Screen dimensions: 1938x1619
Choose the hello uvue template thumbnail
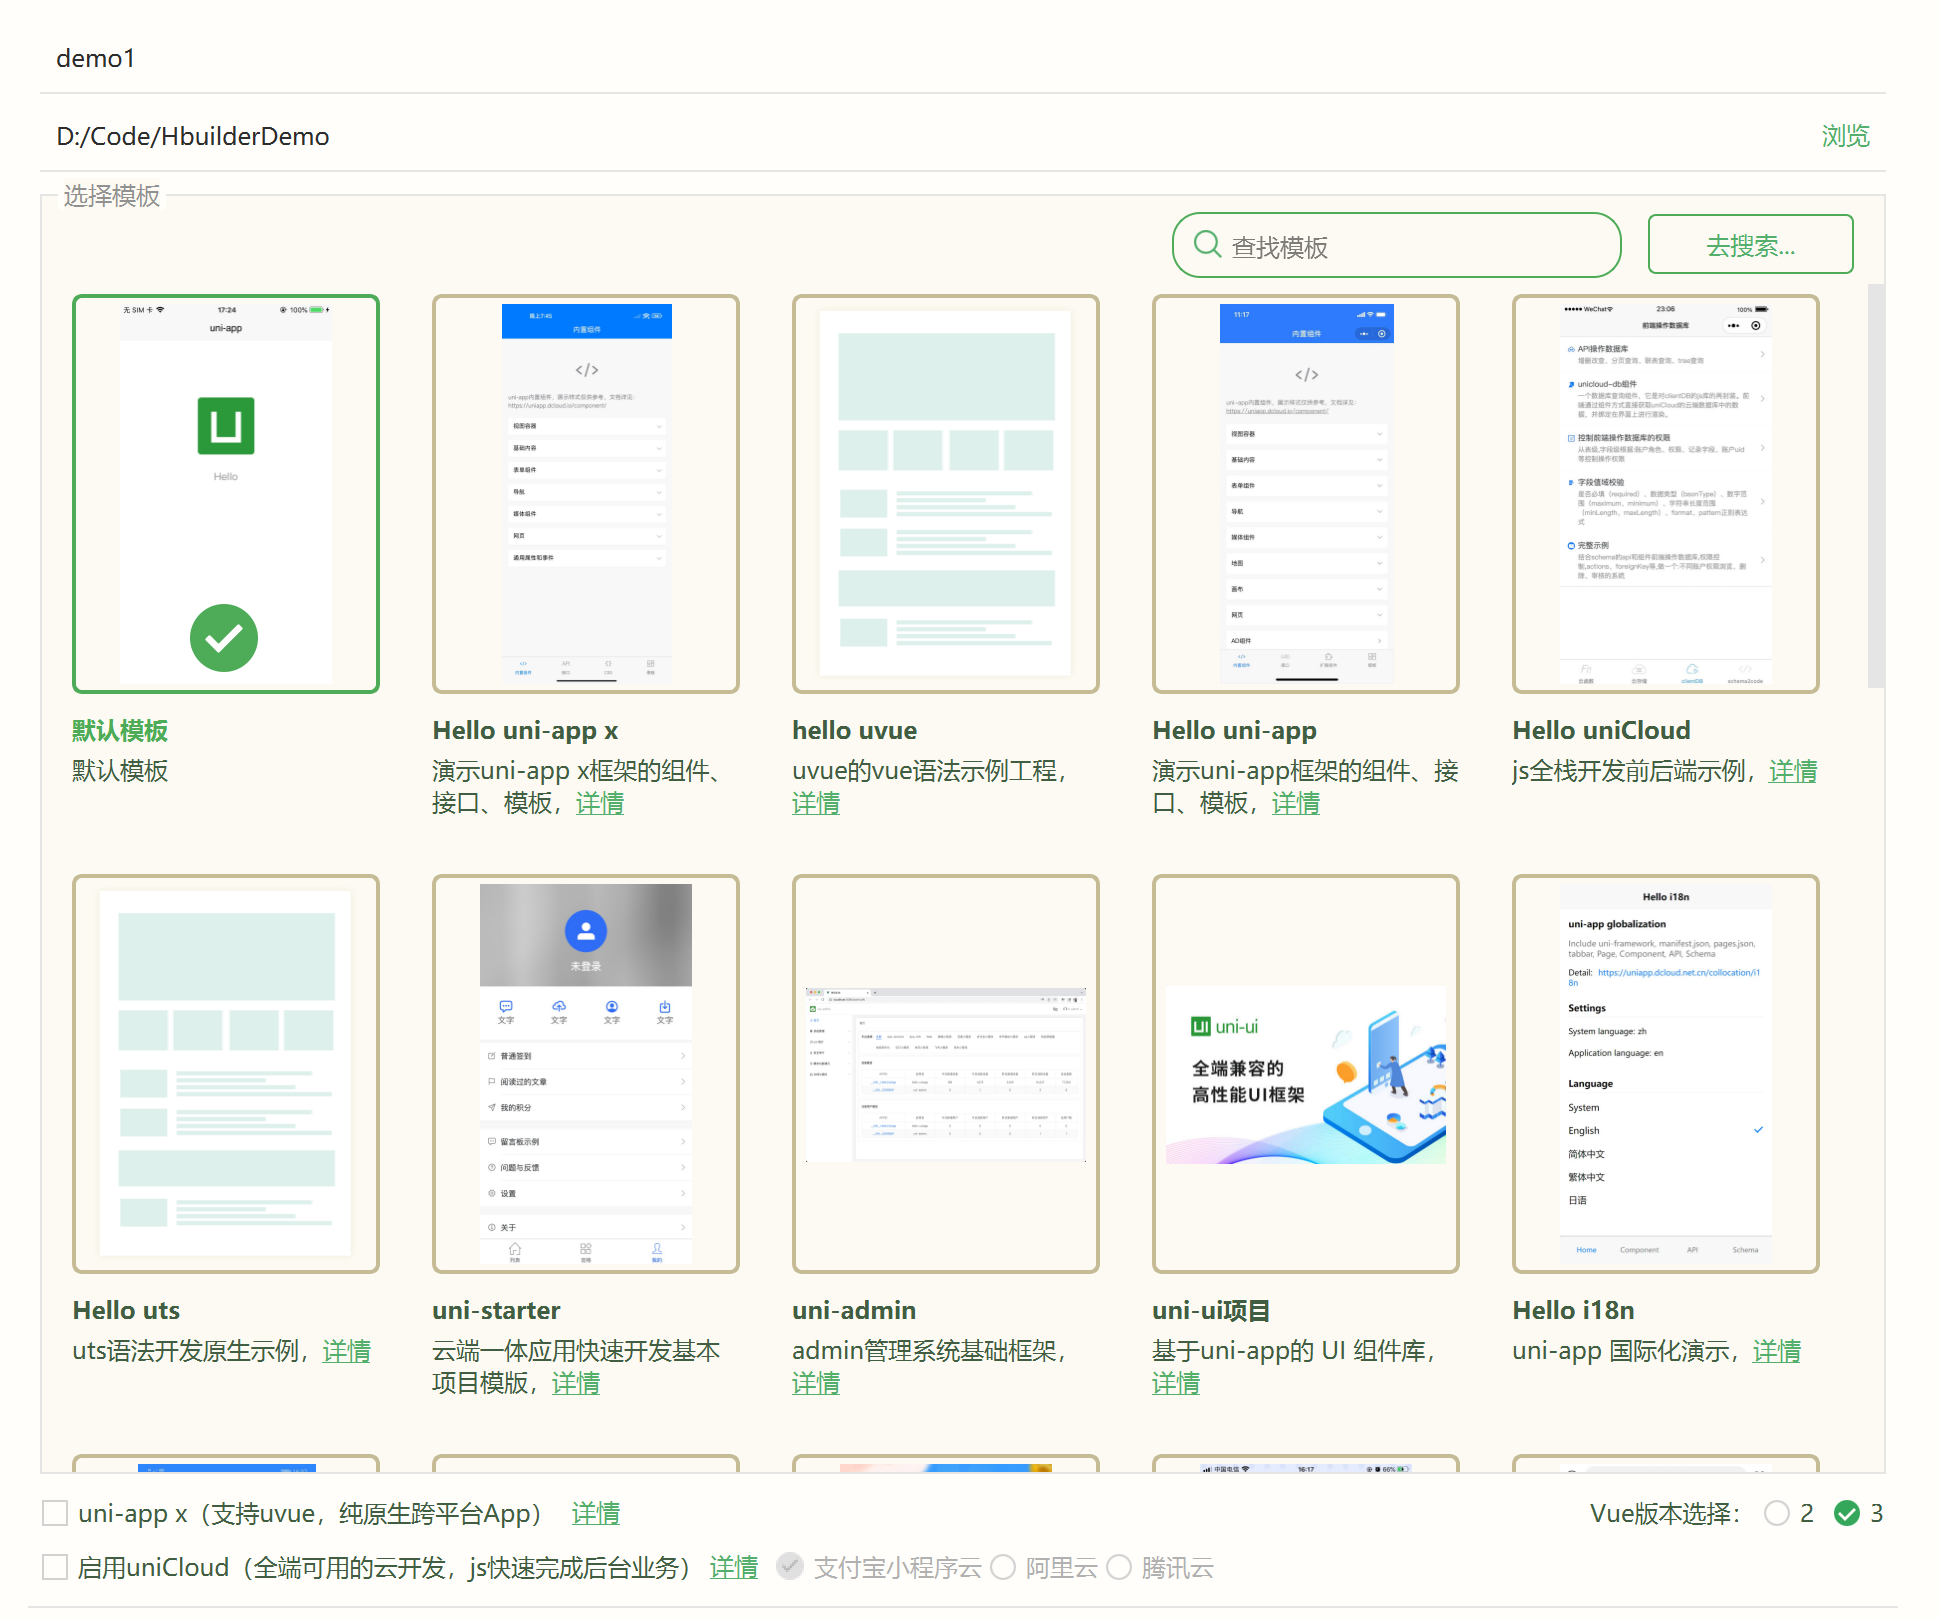[946, 494]
